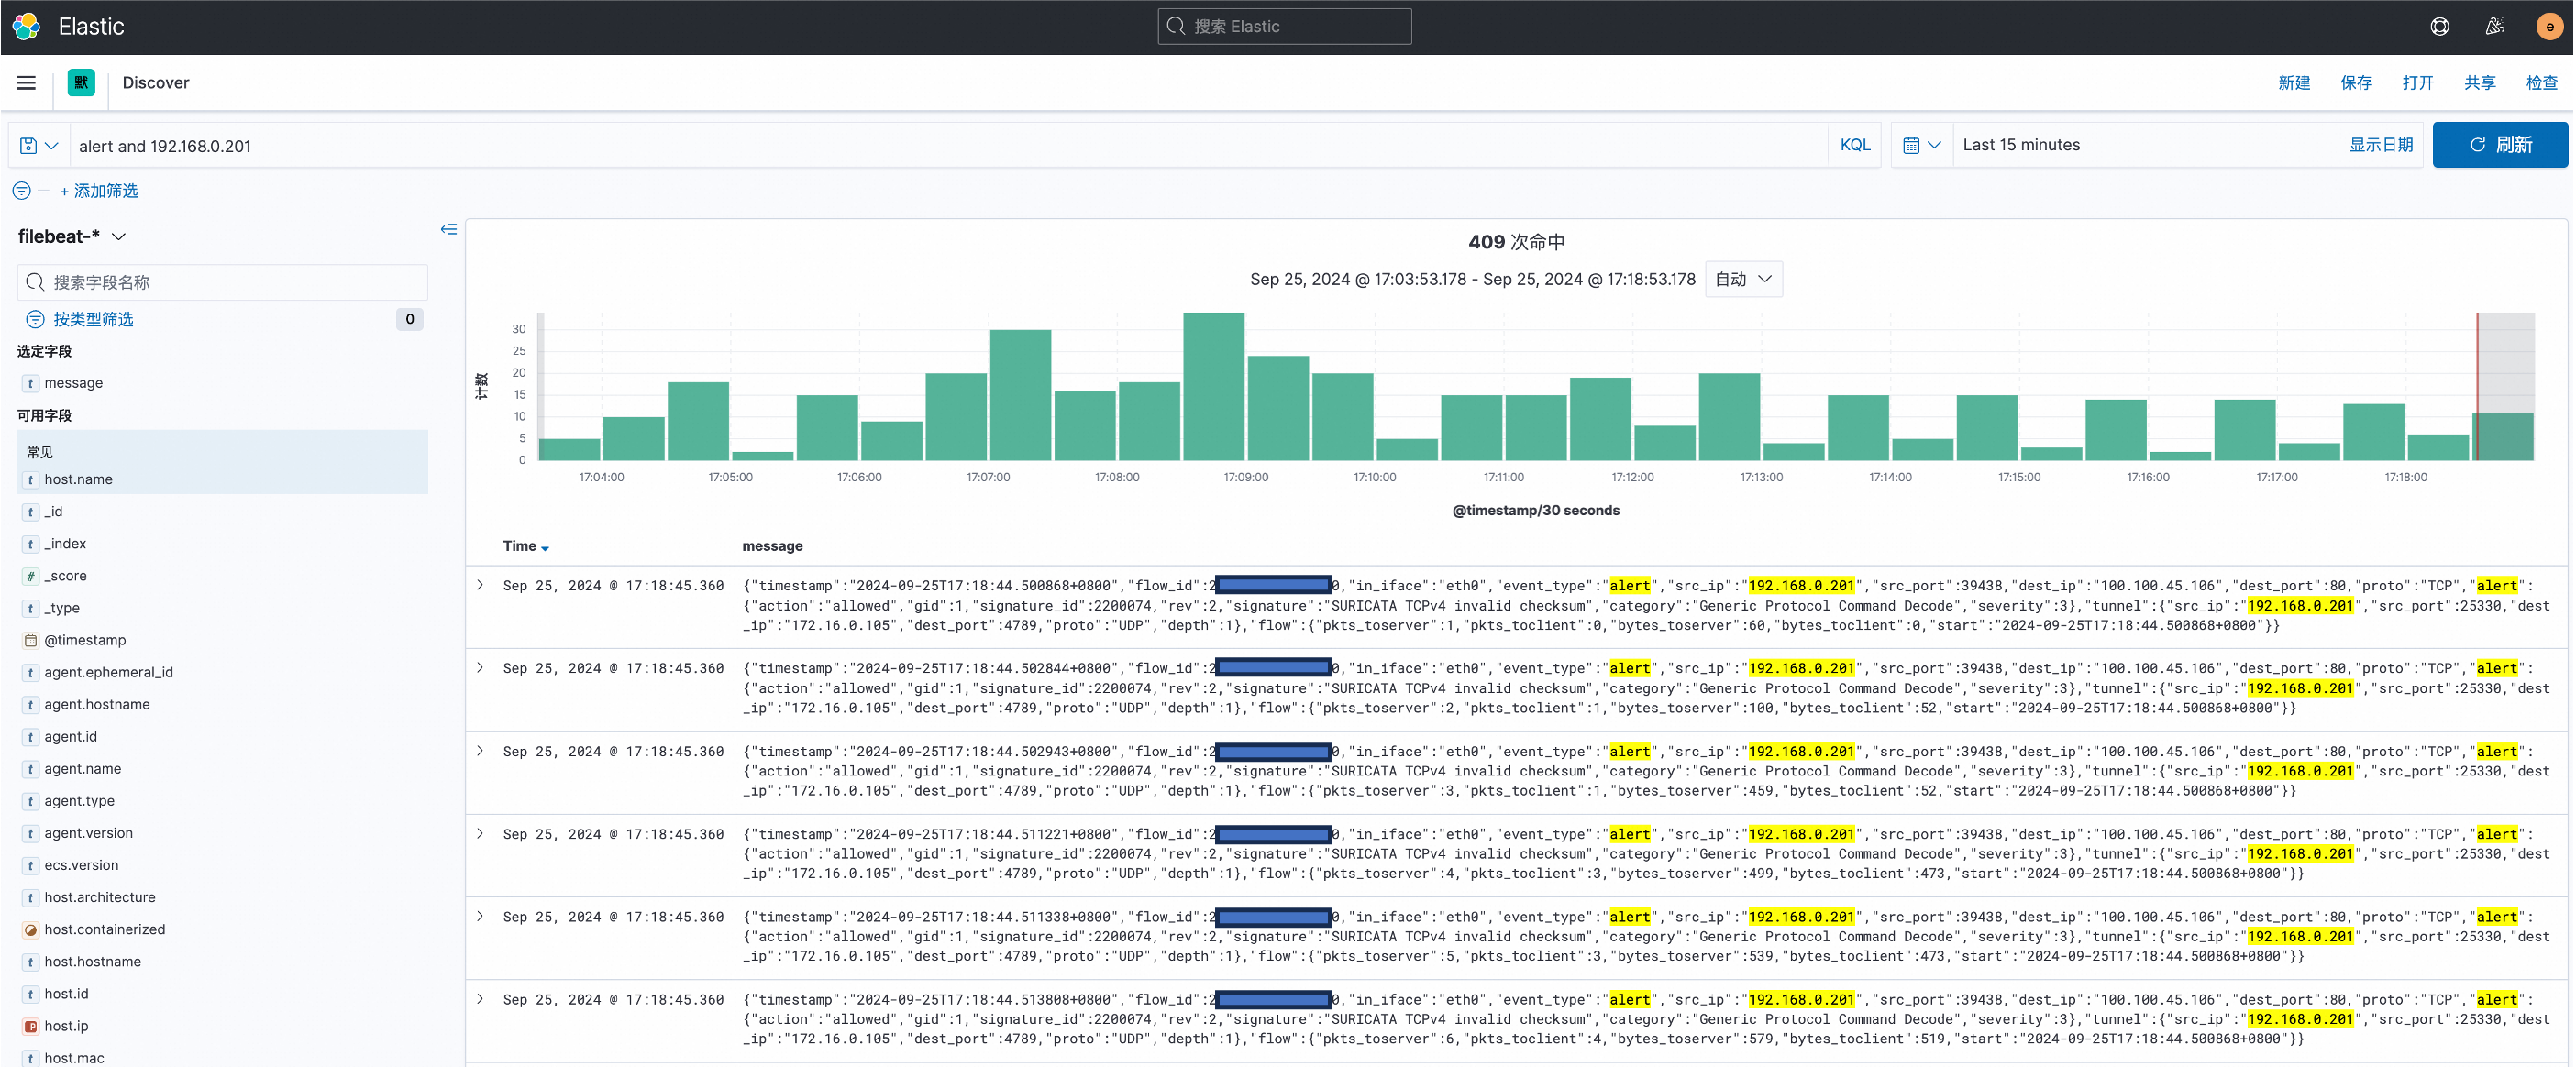Click the ecs.version field type icon

(x=31, y=866)
